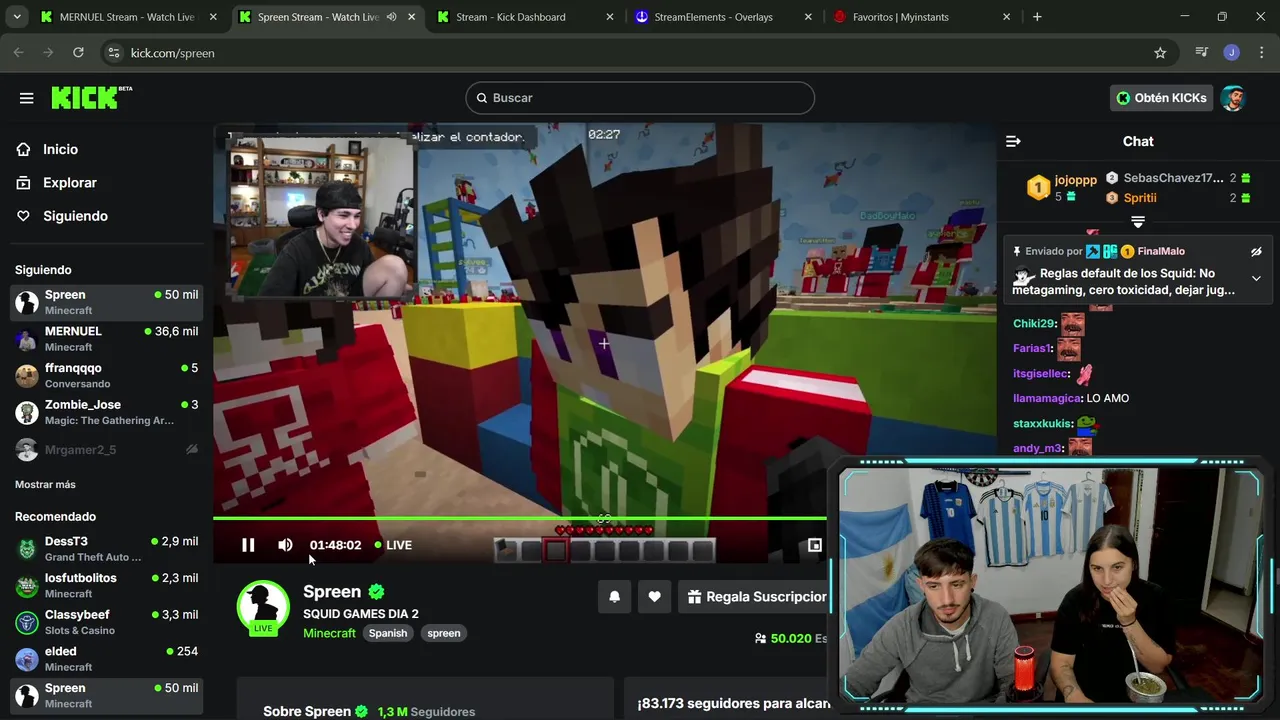Open the hamburger menu beside the Kick logo
The width and height of the screenshot is (1280, 720).
(26, 98)
